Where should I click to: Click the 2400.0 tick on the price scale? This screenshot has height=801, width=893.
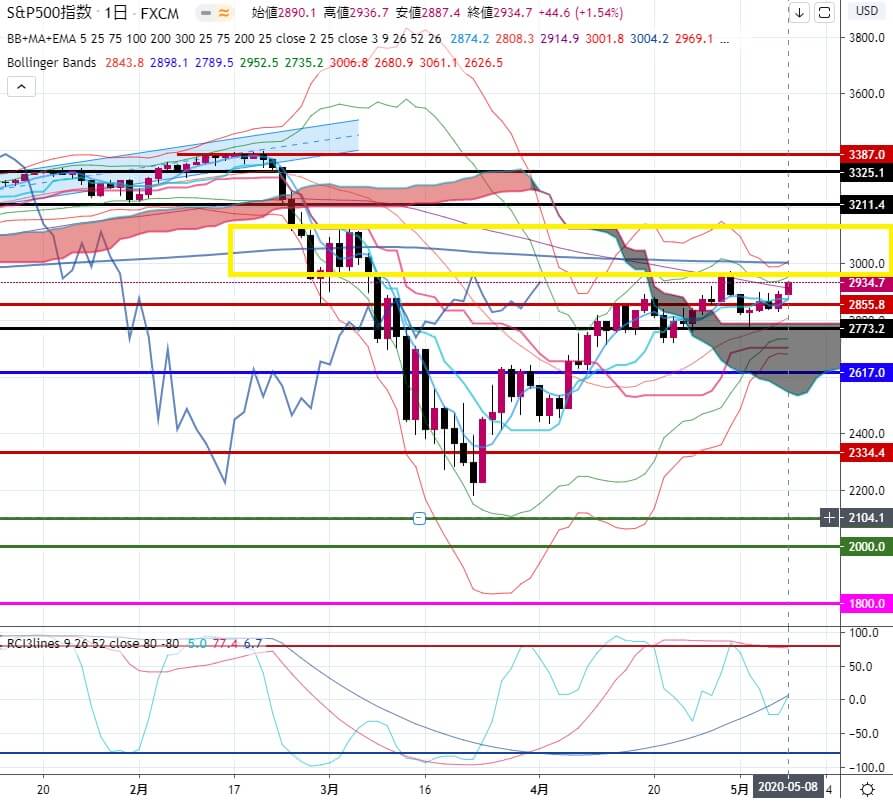point(866,434)
